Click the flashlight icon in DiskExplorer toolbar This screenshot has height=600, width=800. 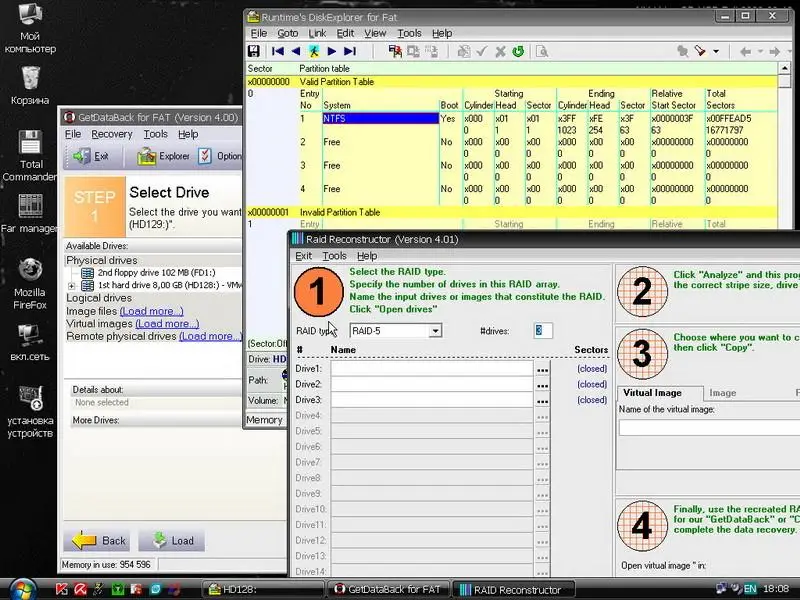point(700,51)
